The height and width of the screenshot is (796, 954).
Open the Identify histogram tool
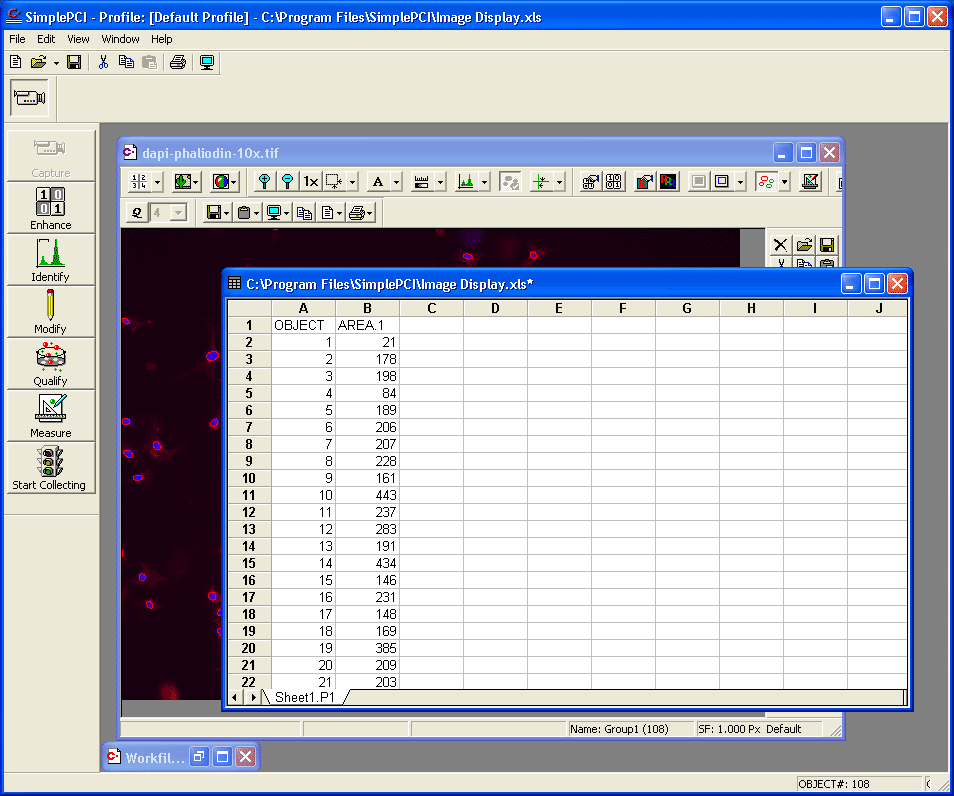click(x=50, y=260)
